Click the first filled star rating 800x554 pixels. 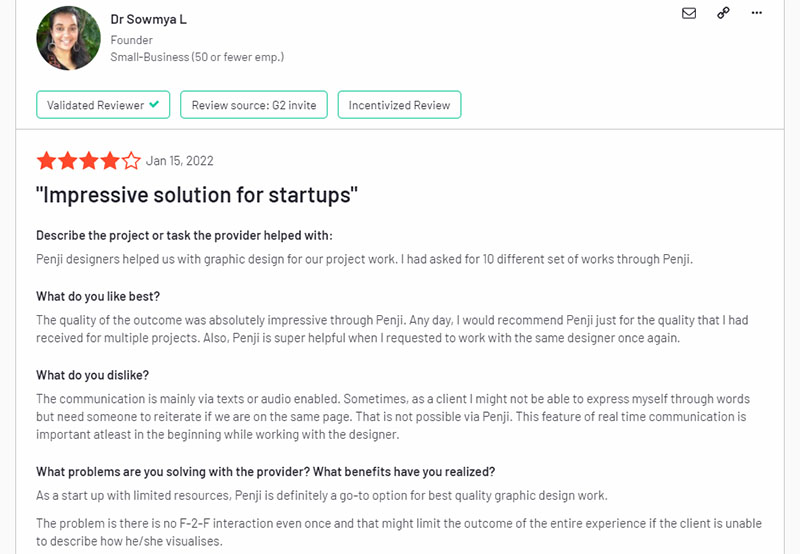46,161
